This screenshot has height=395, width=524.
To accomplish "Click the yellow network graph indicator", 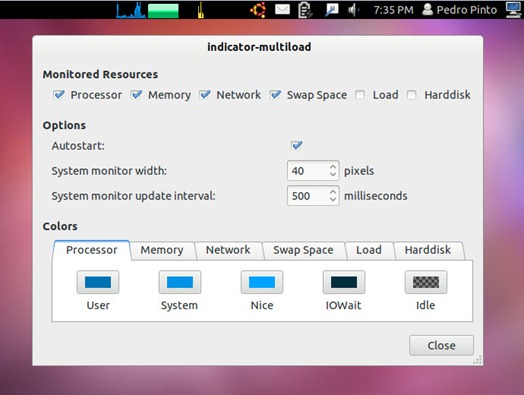I will tap(200, 10).
